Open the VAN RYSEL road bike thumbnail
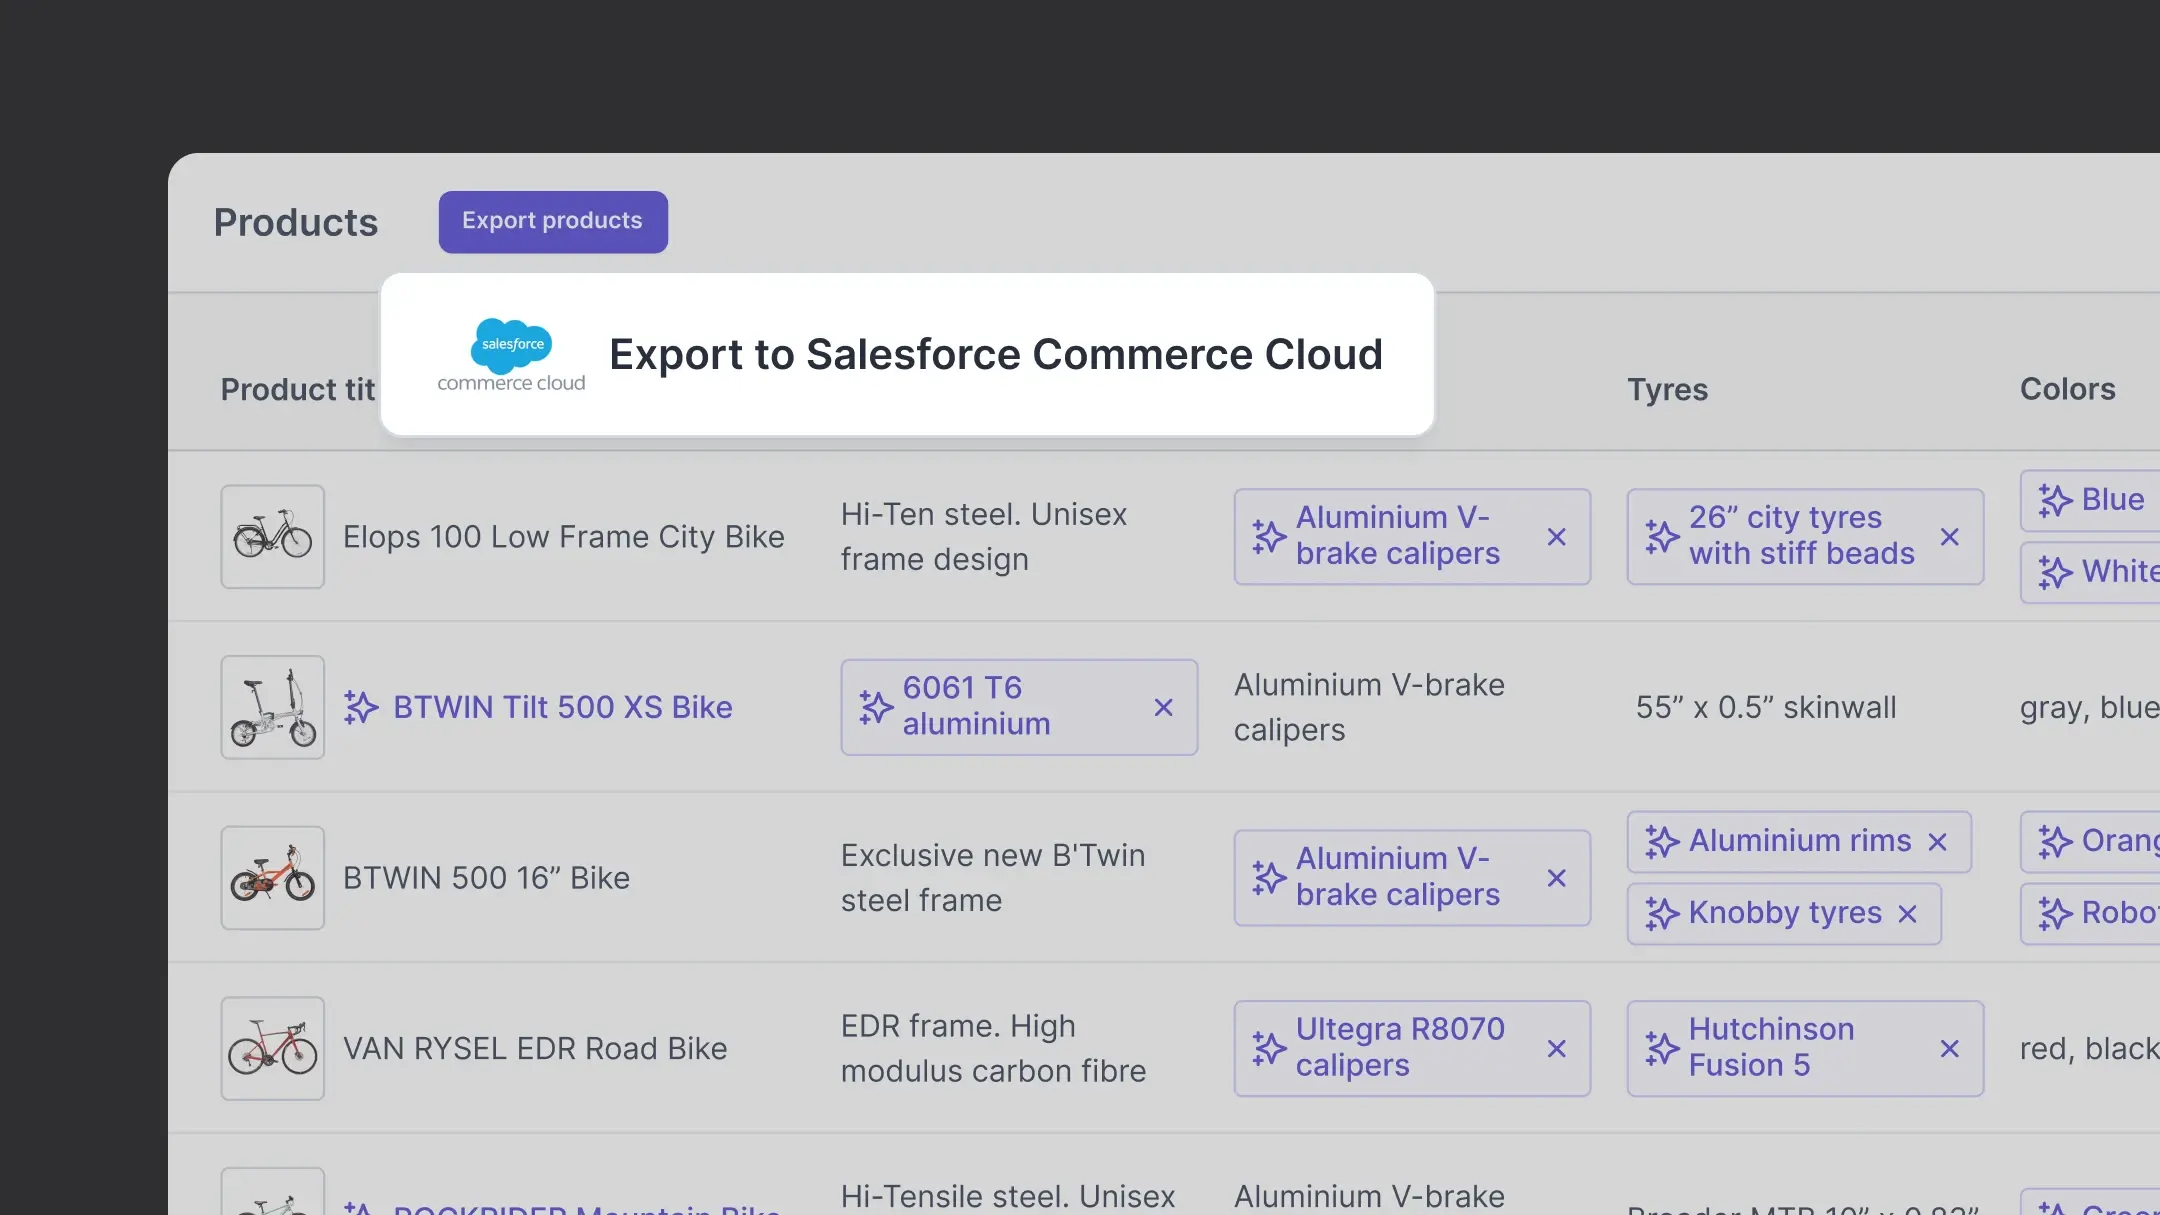 [x=272, y=1049]
